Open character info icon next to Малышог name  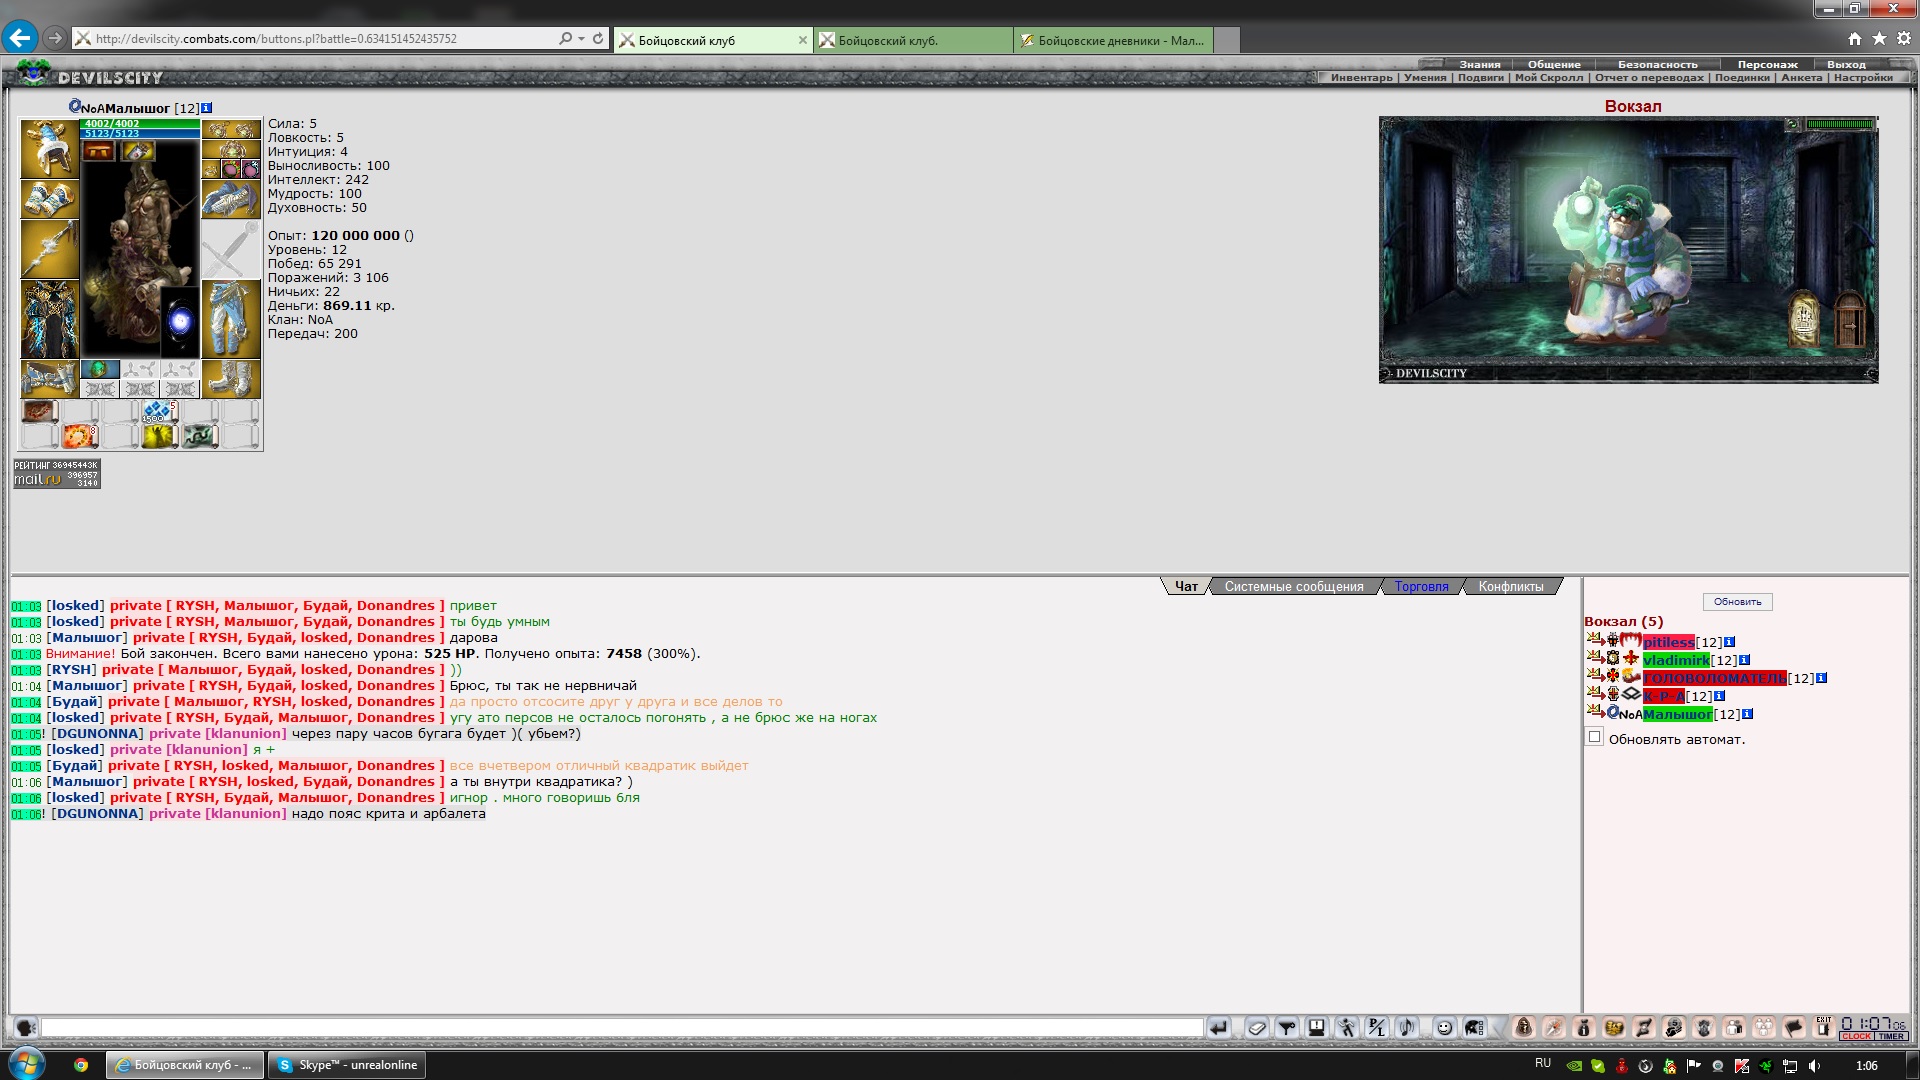click(x=206, y=108)
